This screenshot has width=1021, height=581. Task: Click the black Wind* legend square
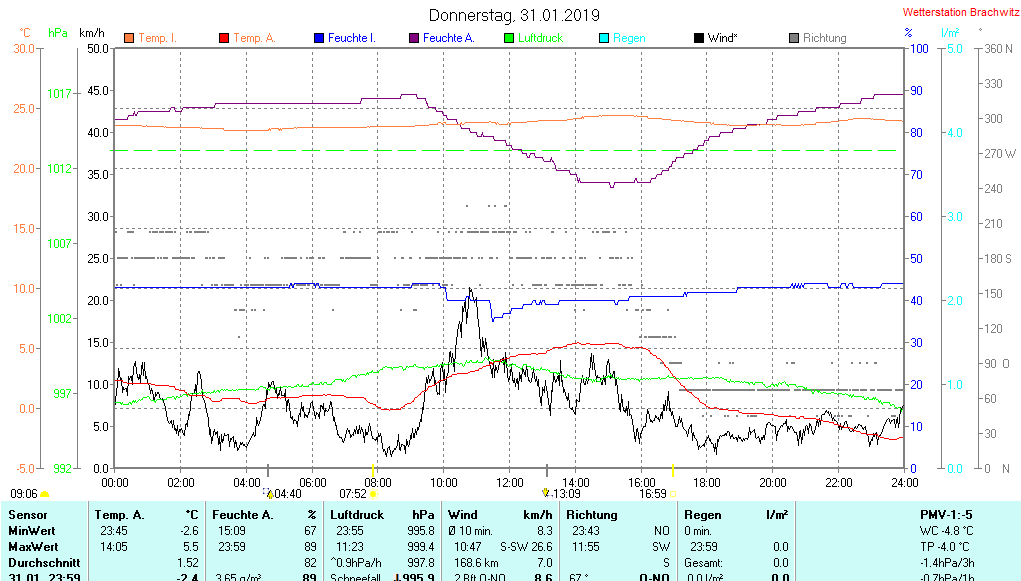tap(699, 38)
